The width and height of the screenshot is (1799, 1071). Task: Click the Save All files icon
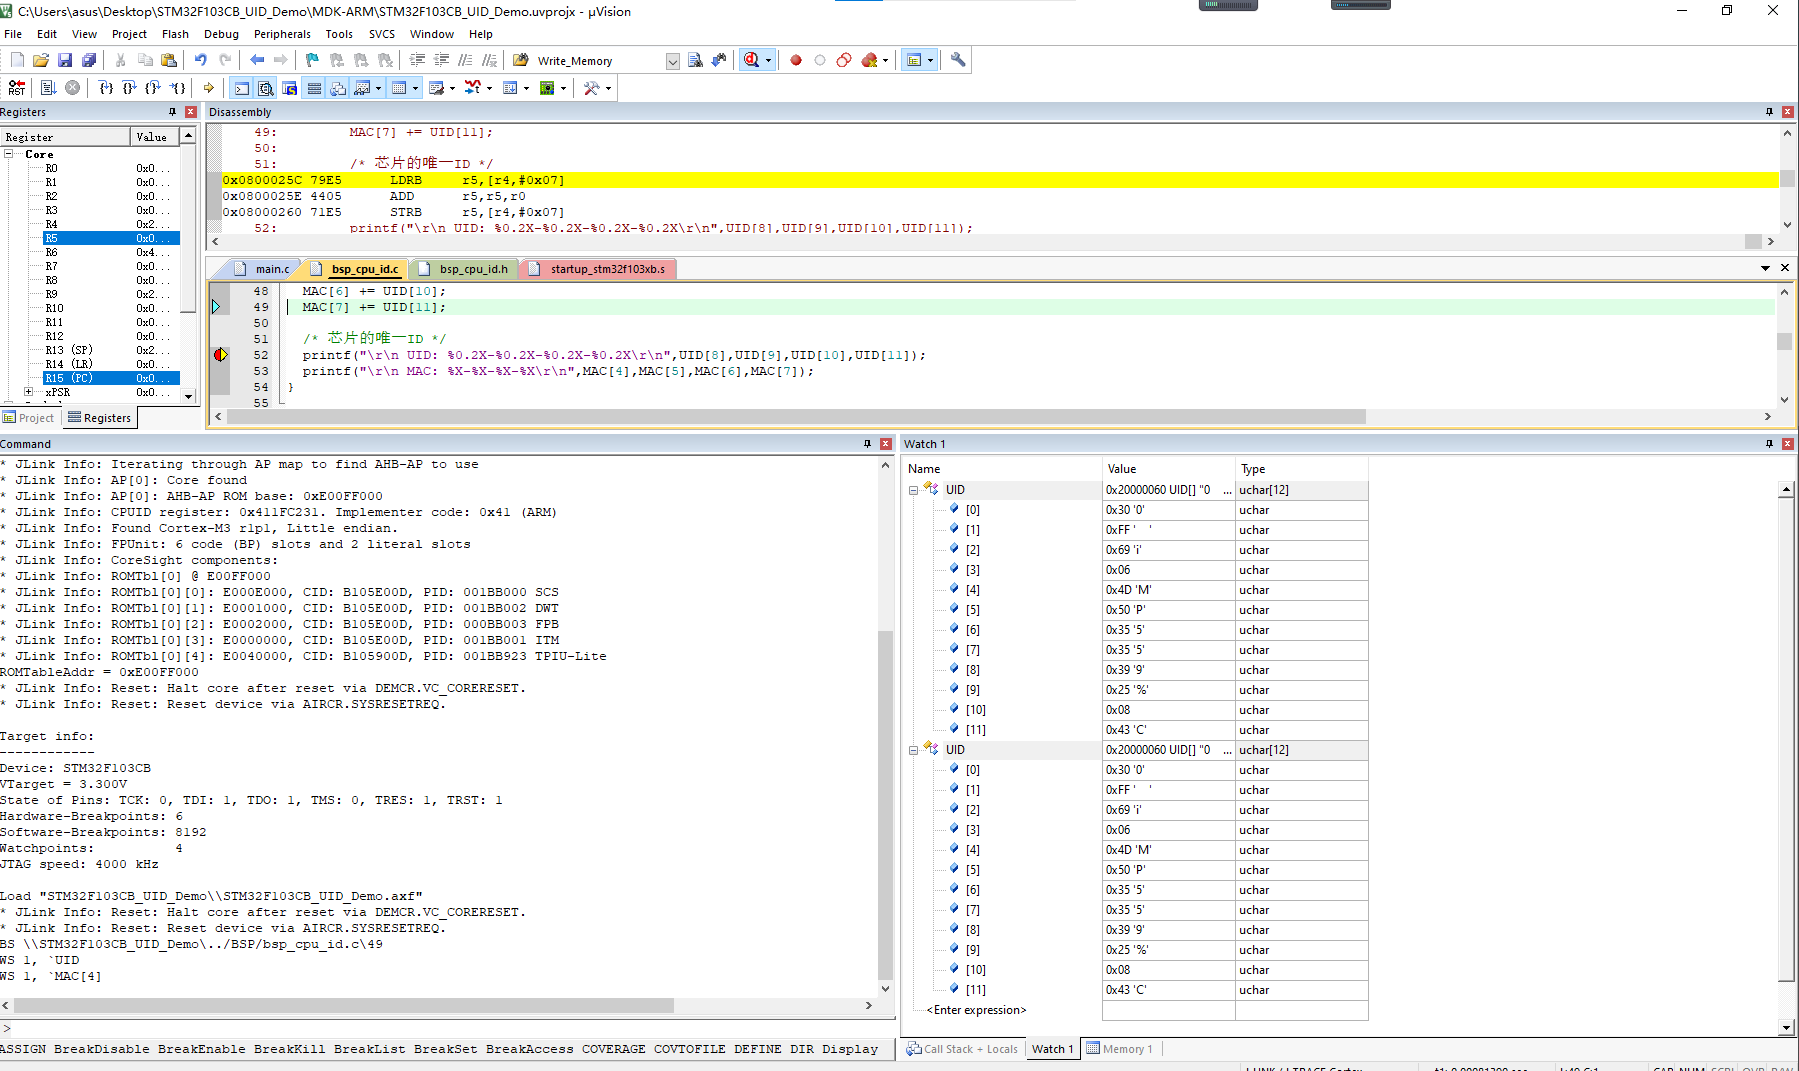click(89, 60)
